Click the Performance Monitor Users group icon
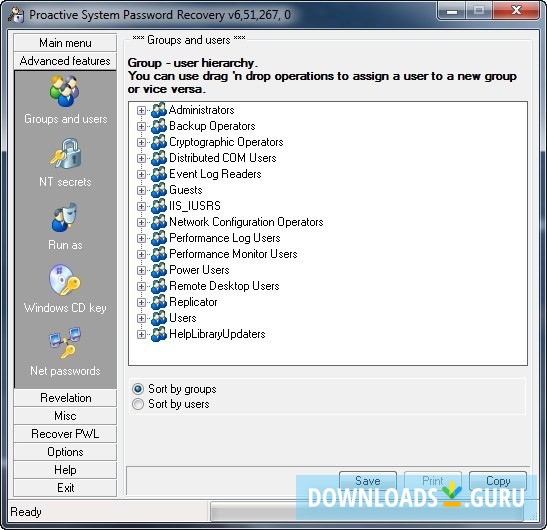Image resolution: width=547 pixels, height=530 pixels. point(159,254)
